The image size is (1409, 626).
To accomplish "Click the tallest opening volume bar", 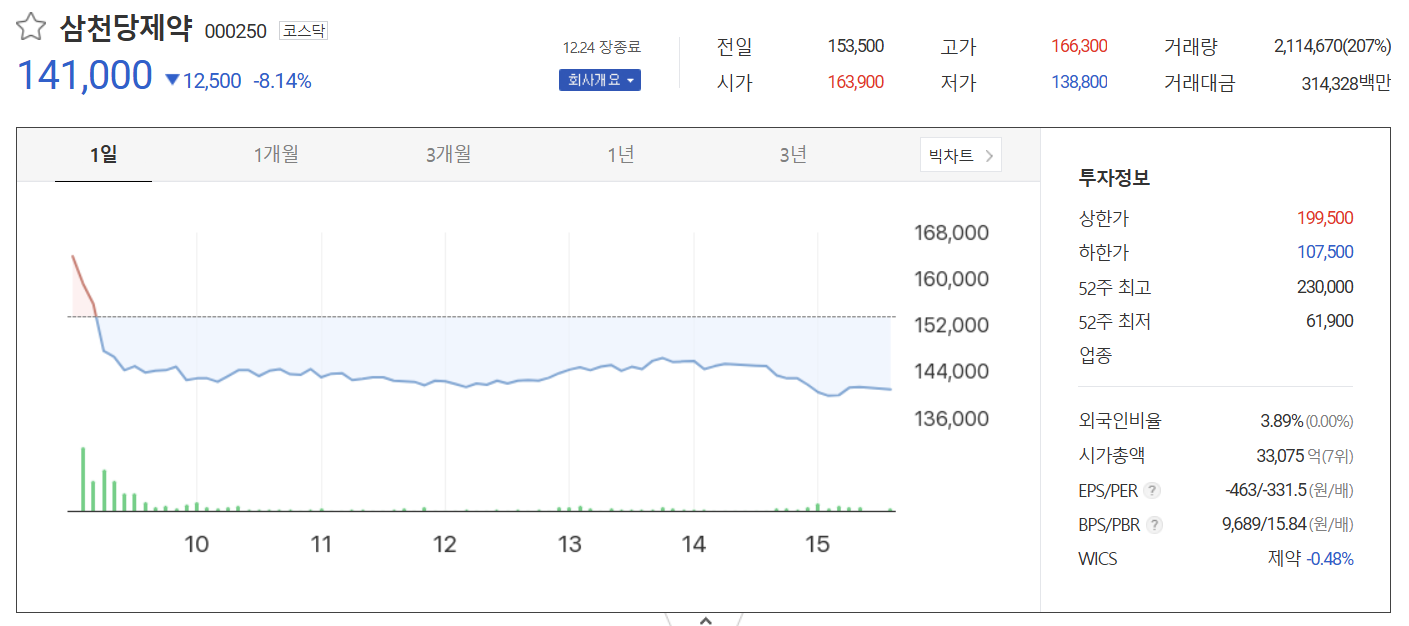I will point(83,479).
